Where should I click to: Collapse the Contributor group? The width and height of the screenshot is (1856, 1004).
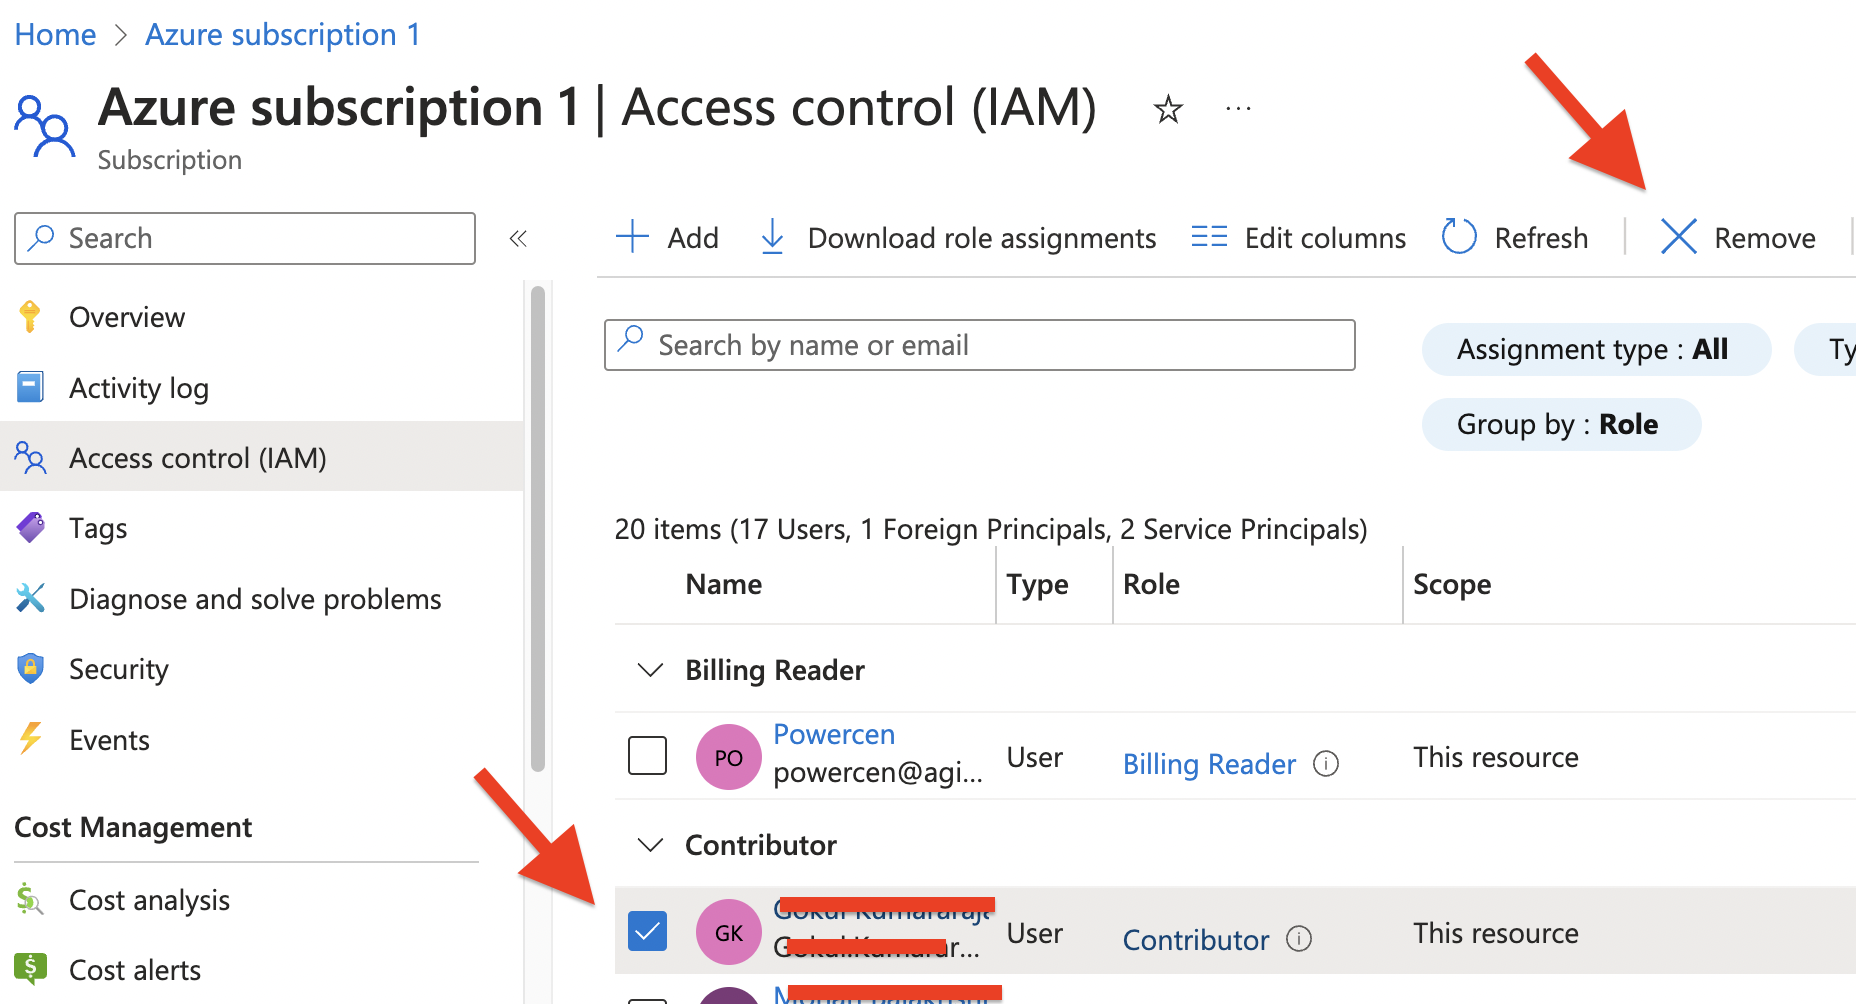pos(650,845)
